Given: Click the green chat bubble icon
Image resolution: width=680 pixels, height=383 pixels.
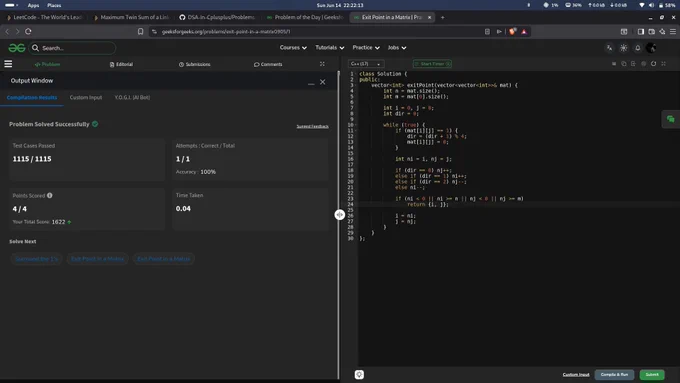Looking at the screenshot, I should (x=670, y=119).
